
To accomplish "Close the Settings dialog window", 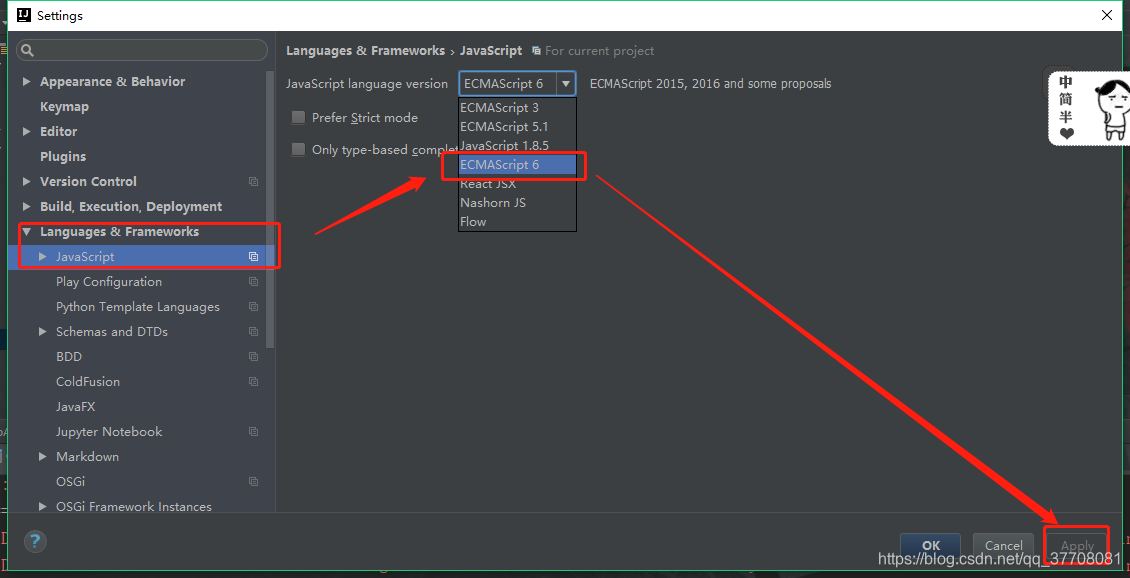I will click(1106, 14).
